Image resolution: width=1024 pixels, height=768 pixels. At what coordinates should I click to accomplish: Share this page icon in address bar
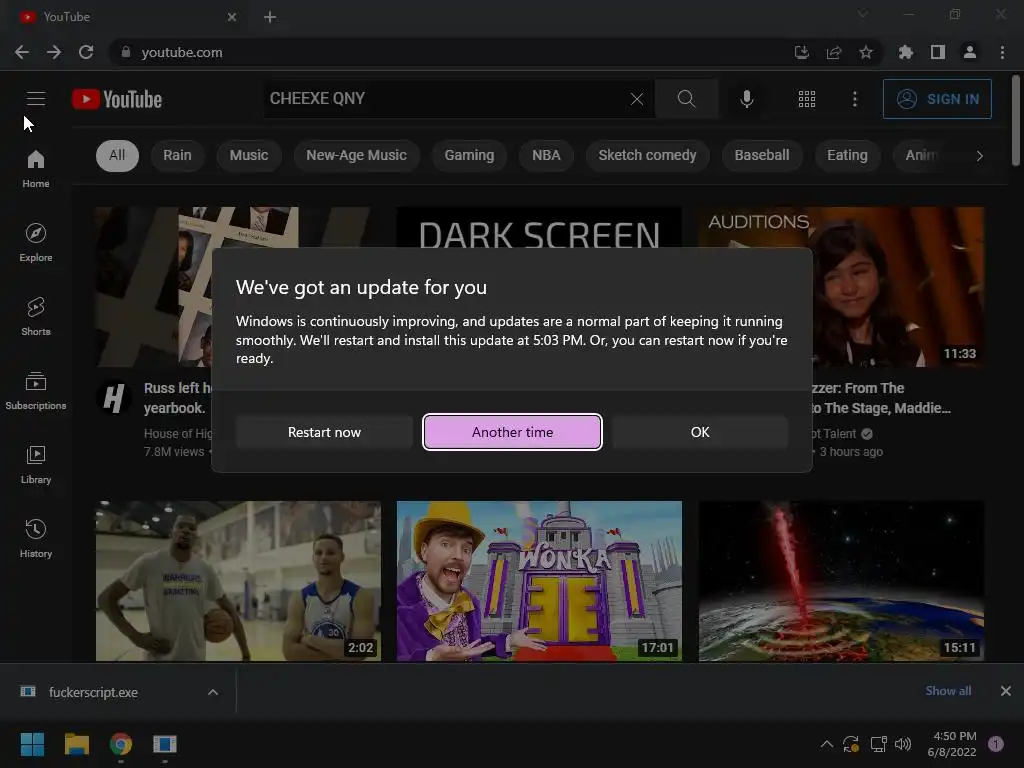pyautogui.click(x=834, y=52)
